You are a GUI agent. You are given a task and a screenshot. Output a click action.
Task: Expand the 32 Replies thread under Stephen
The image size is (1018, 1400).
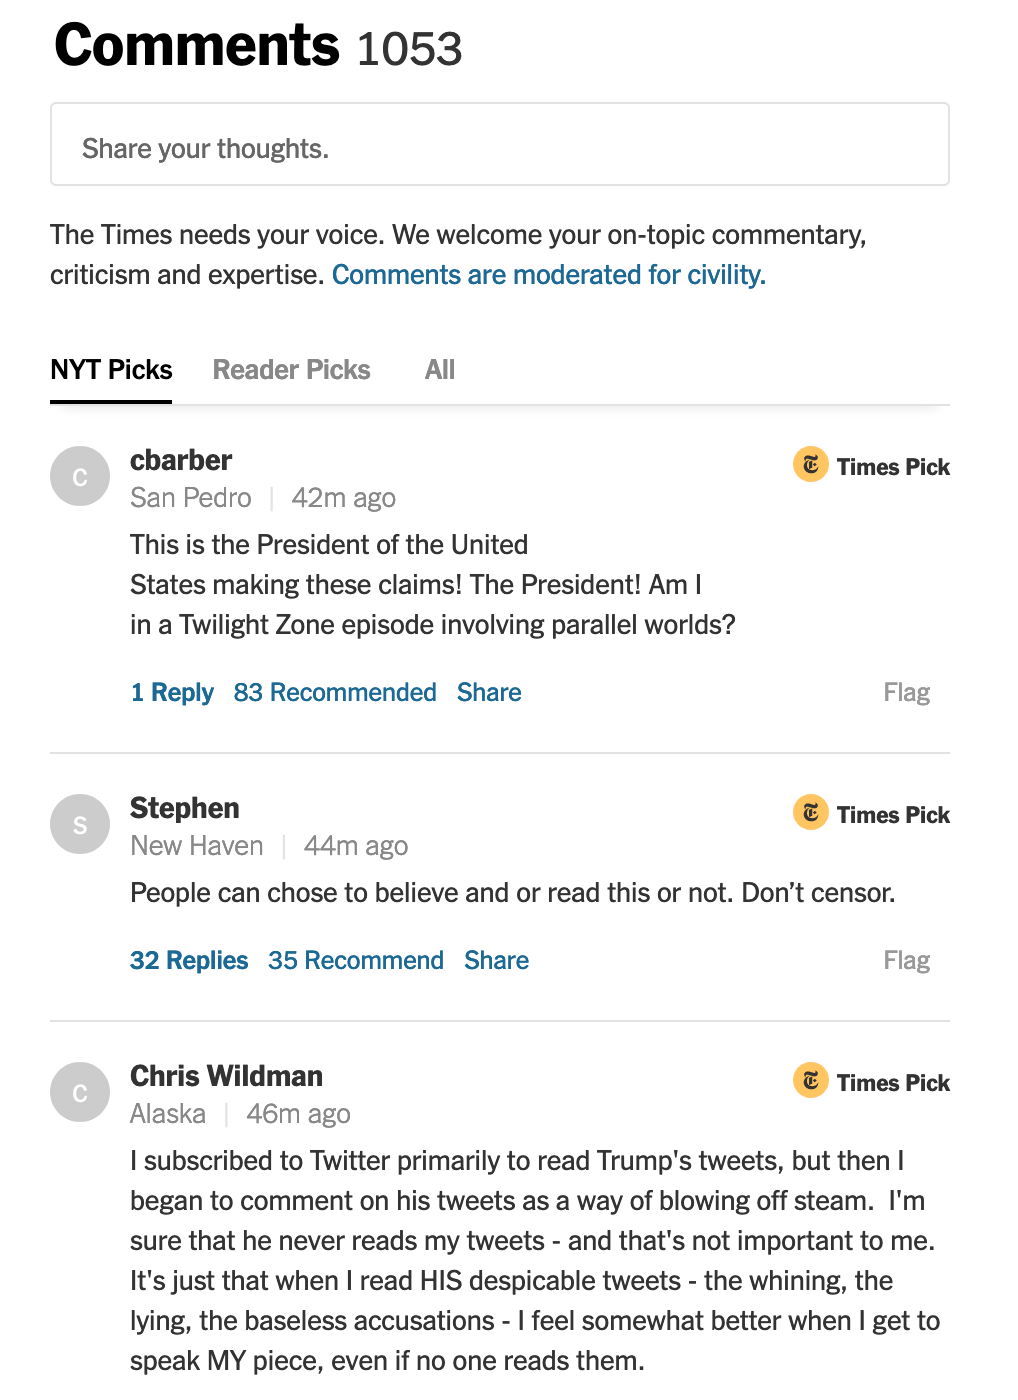point(189,960)
